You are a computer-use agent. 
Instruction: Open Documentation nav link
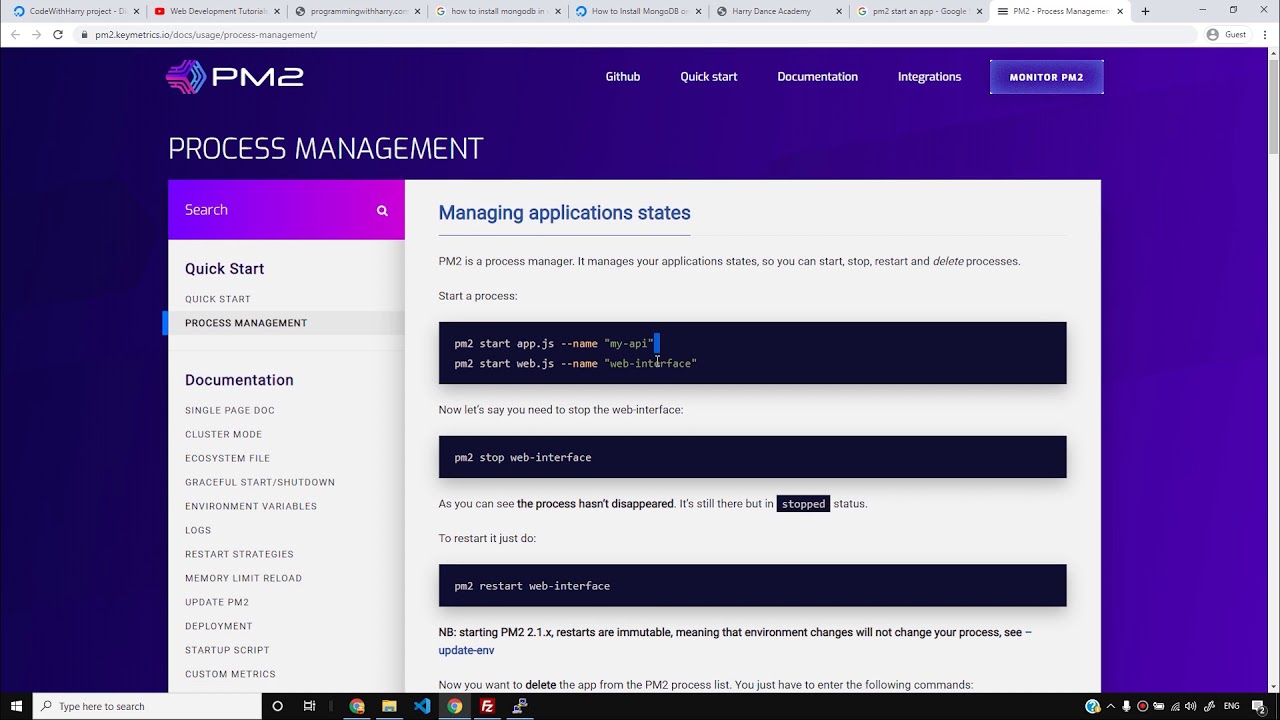click(x=817, y=77)
